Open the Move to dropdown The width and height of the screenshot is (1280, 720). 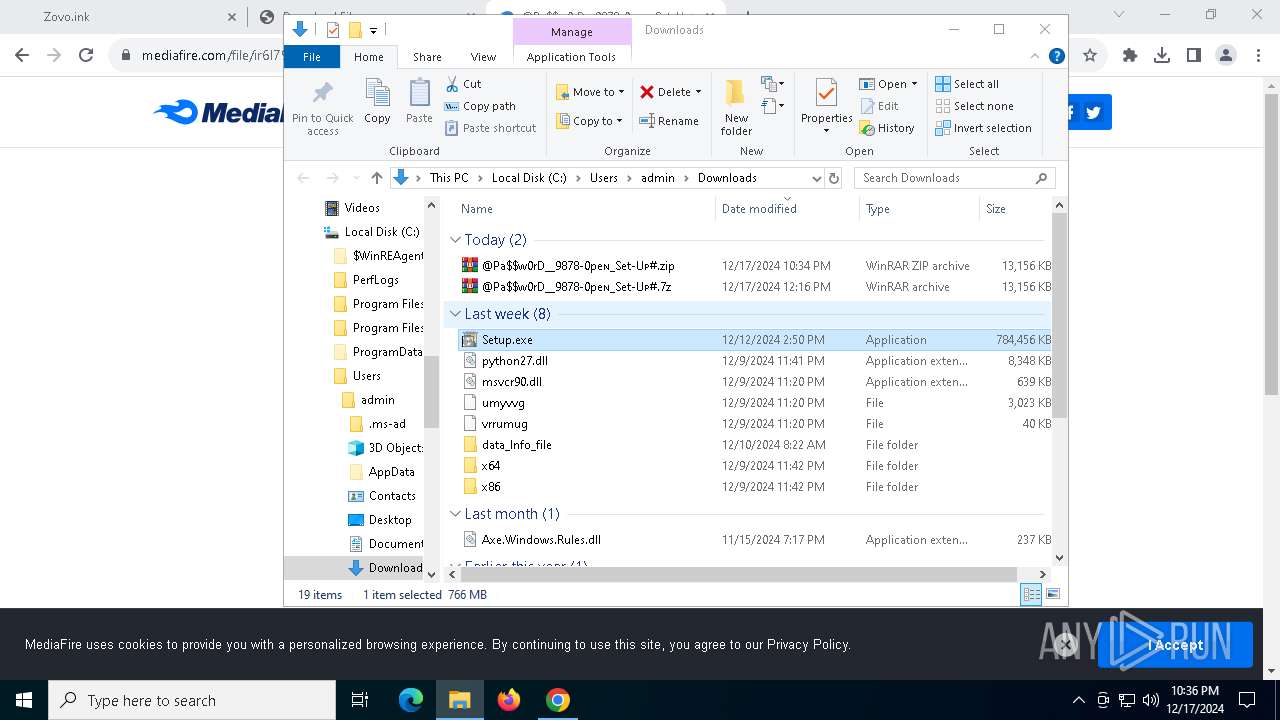click(x=590, y=92)
